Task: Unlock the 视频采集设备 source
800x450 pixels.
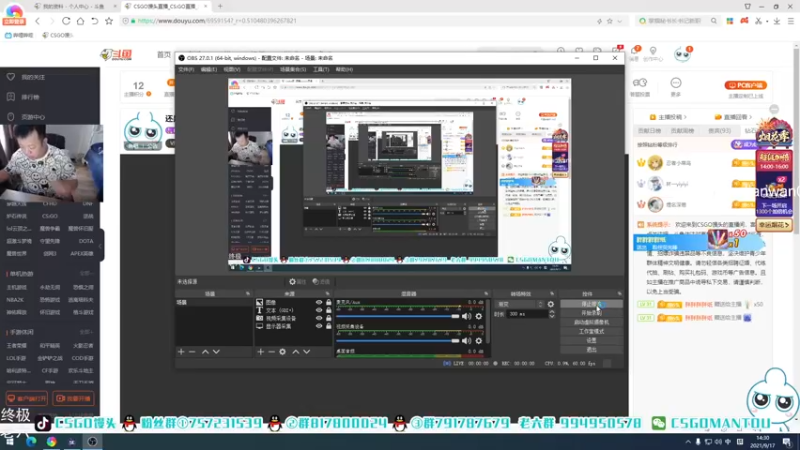Action: pos(329,318)
